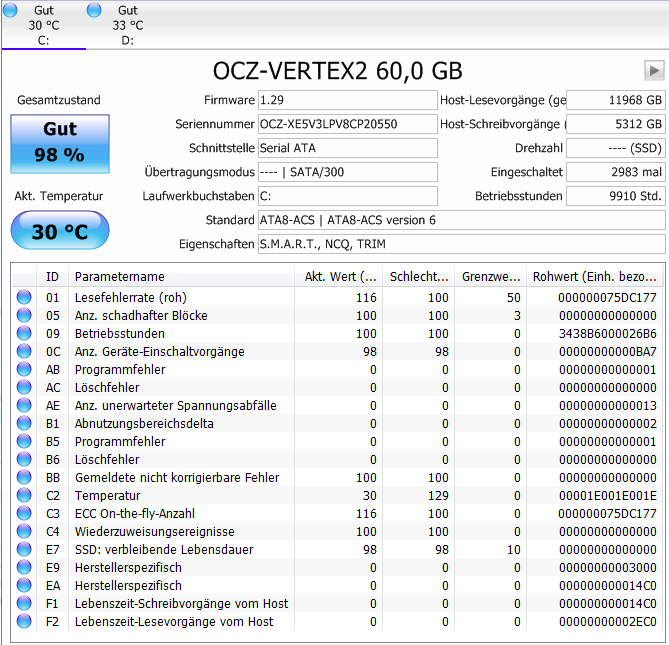Click status orb of Anz. schadhafter Blöcke row

tap(24, 315)
